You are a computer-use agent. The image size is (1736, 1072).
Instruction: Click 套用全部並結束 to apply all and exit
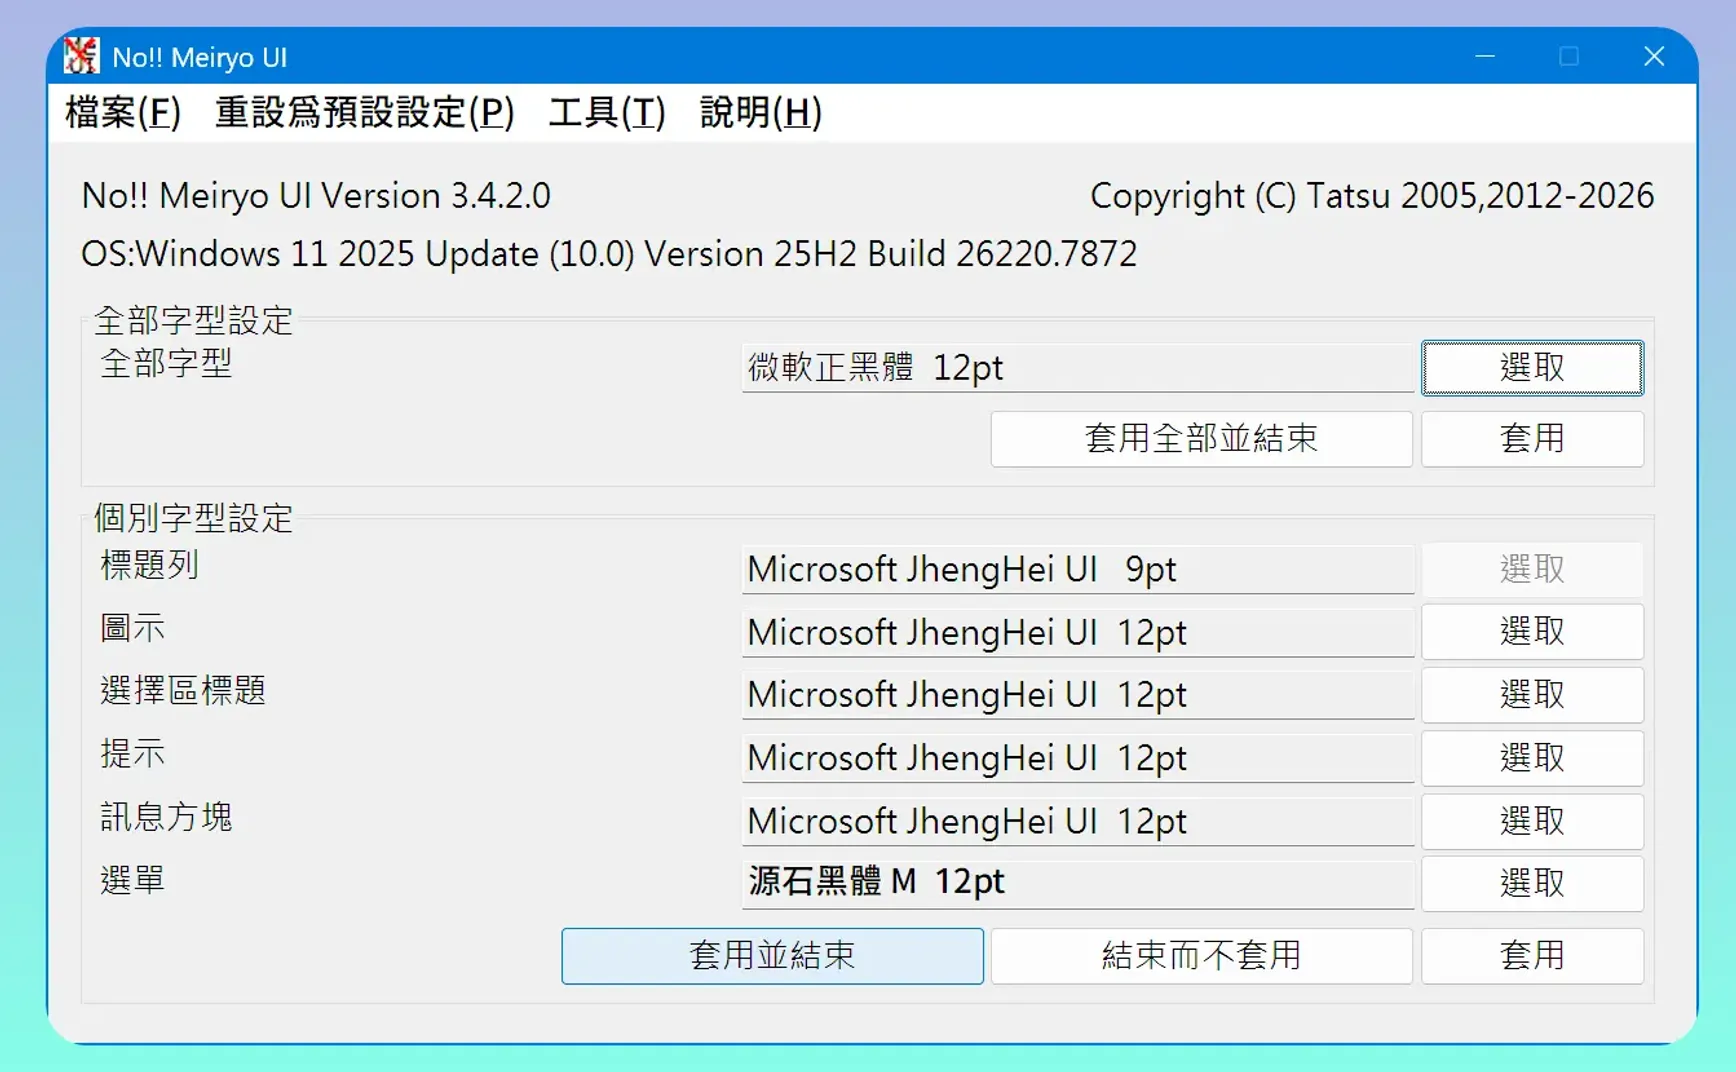click(1200, 439)
